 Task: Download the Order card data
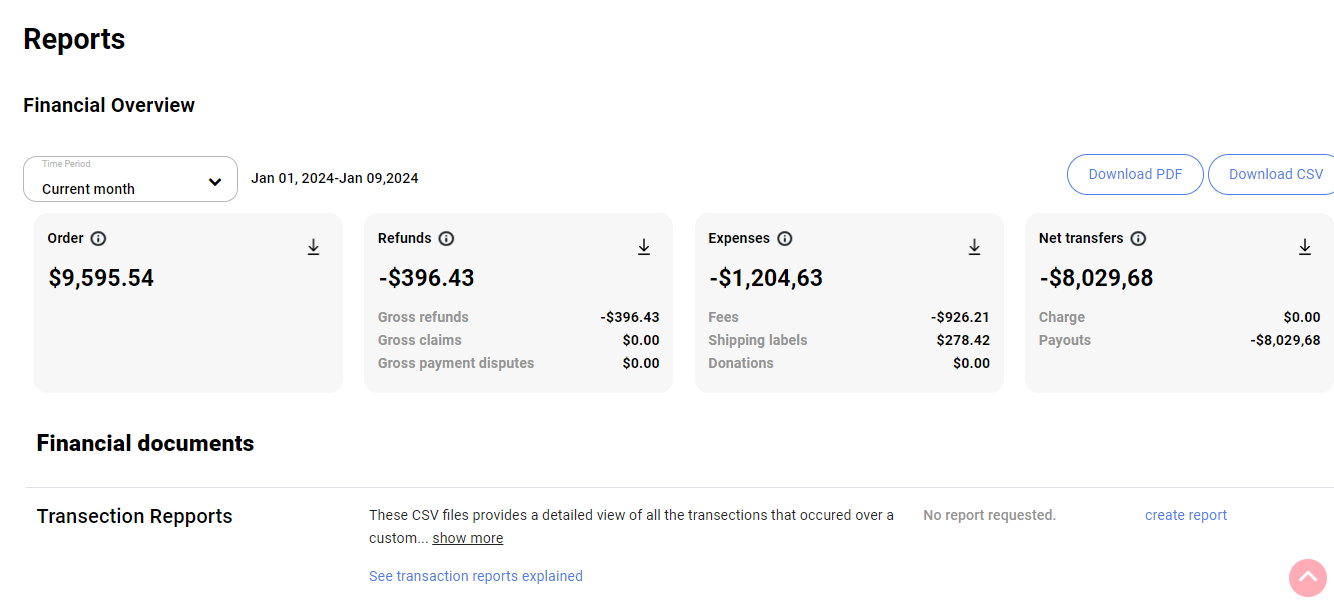[x=313, y=247]
